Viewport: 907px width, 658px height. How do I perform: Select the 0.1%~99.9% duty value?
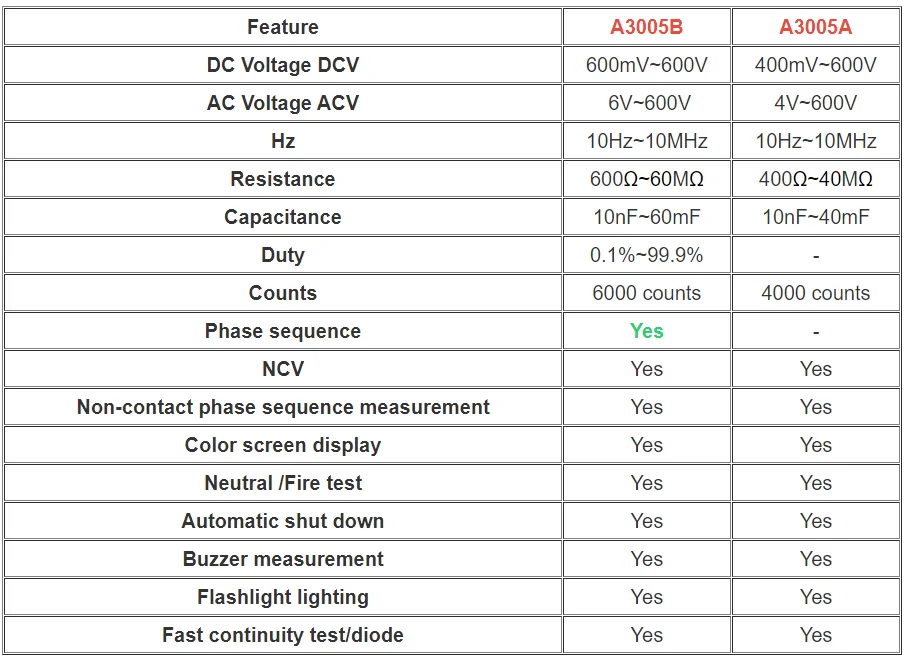(646, 255)
